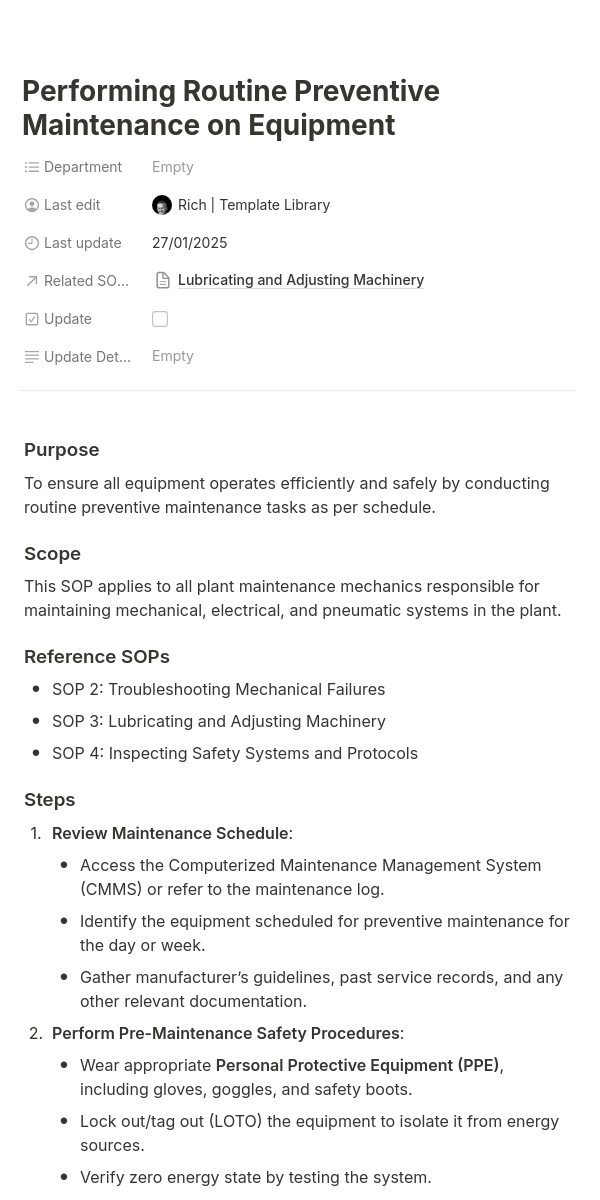Click the Department property label

tap(83, 167)
